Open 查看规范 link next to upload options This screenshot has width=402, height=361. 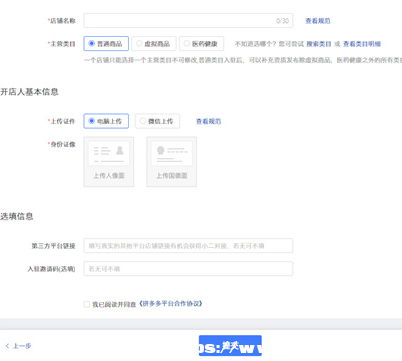point(208,121)
